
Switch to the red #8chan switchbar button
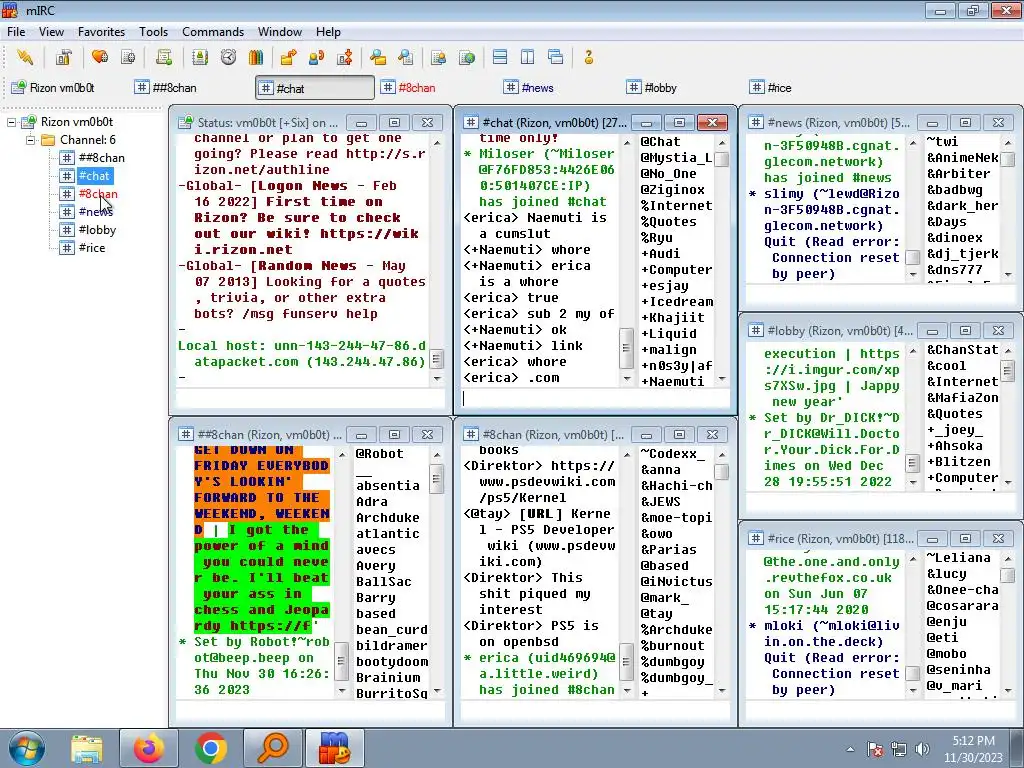438,88
